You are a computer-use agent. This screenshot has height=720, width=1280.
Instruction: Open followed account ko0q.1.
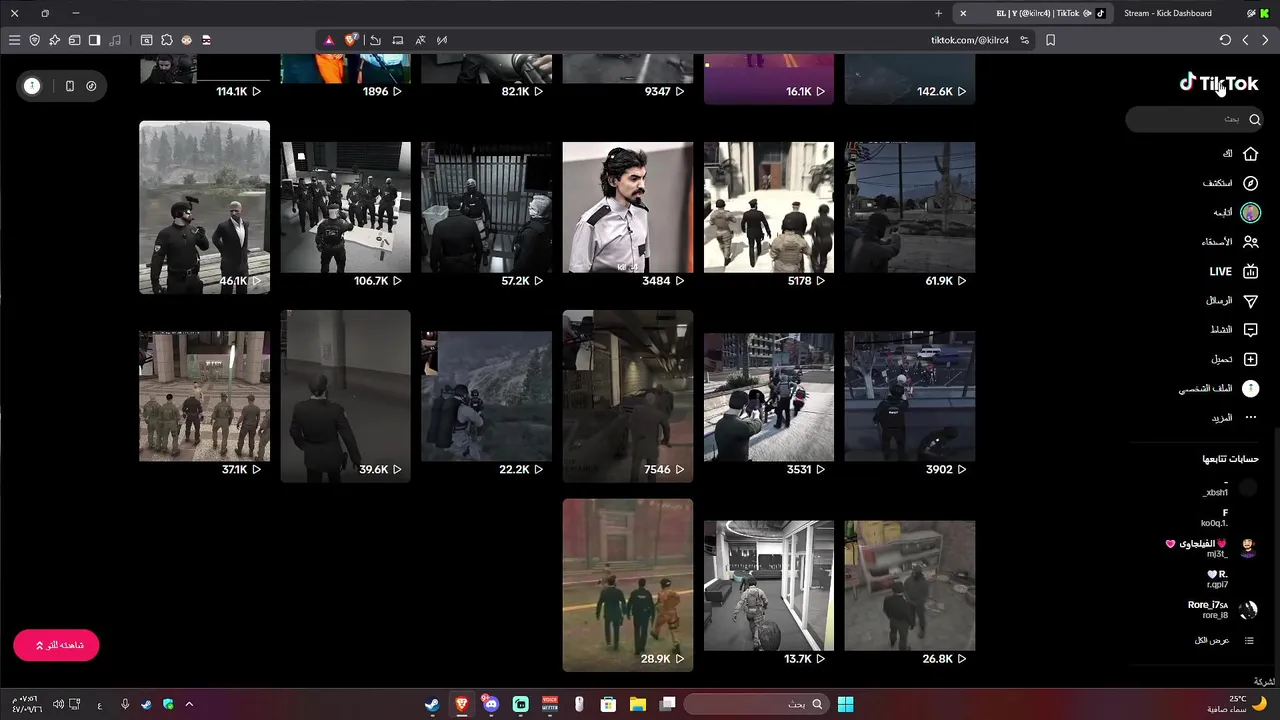1215,518
